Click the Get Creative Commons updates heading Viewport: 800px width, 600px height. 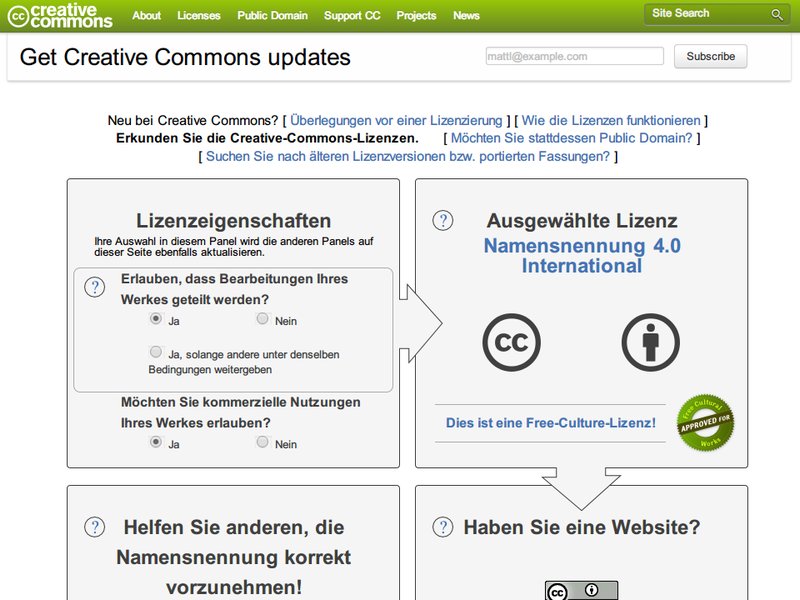point(185,57)
